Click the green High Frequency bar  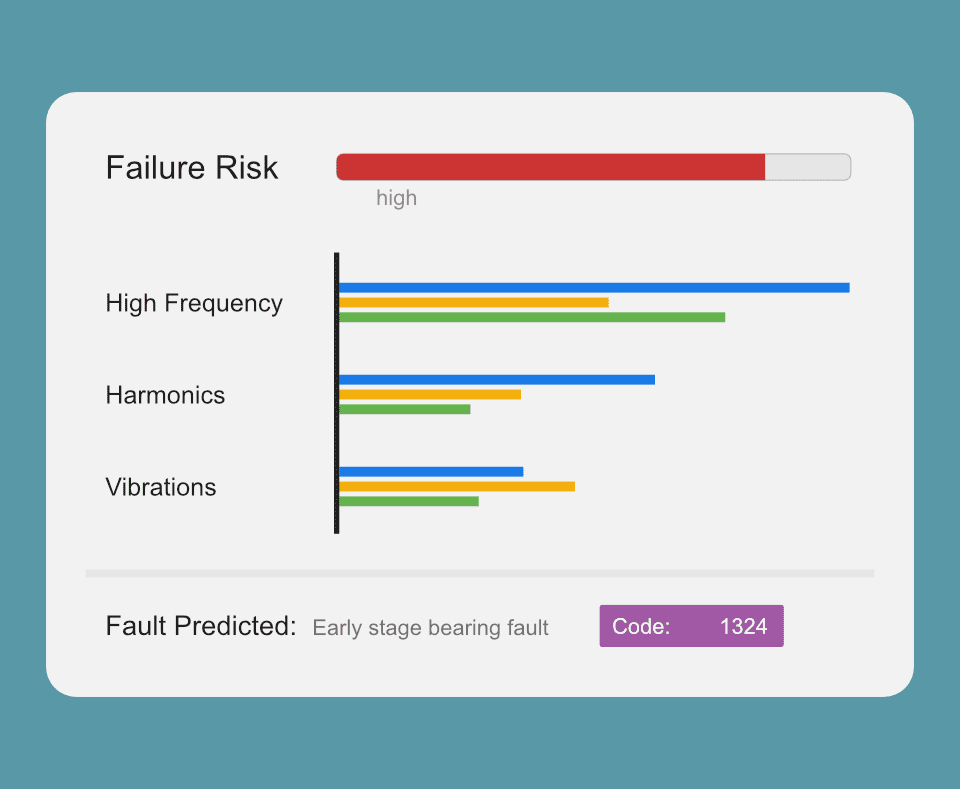[531, 317]
